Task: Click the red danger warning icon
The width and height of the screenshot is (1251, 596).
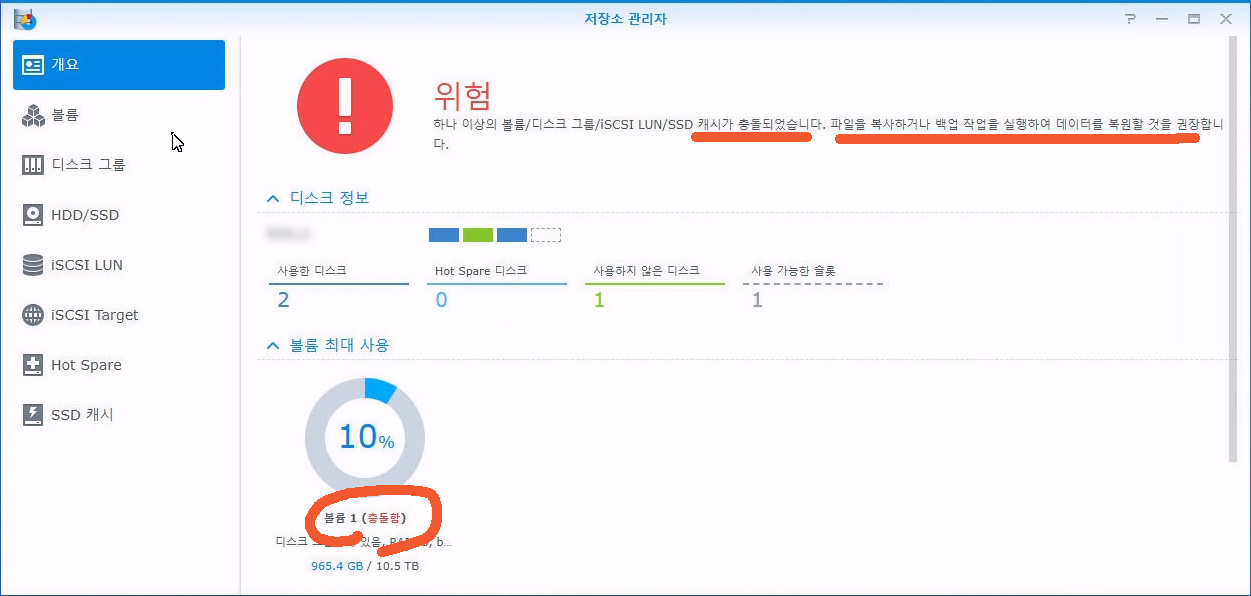Action: pos(345,105)
